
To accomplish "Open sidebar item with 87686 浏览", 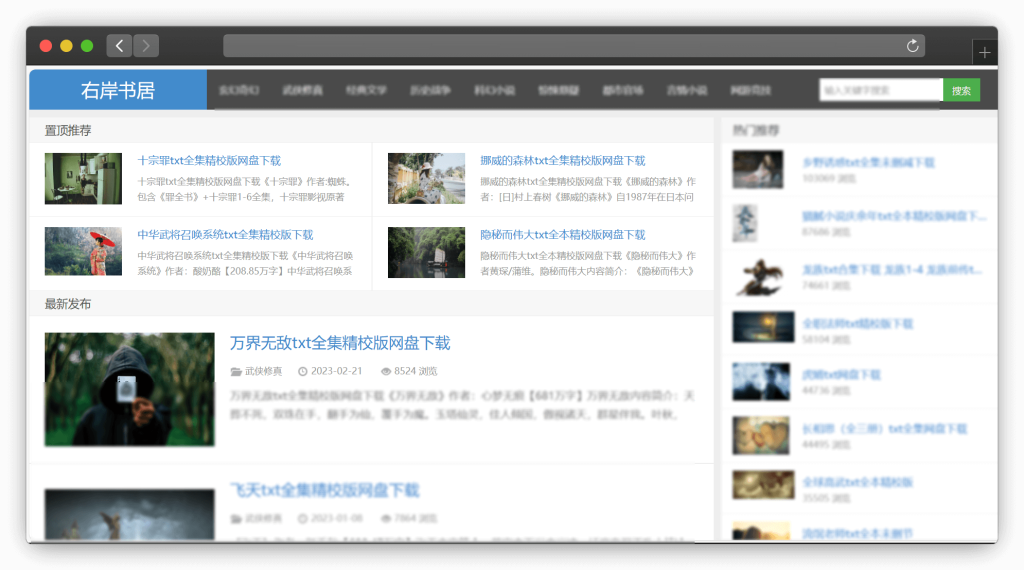I will tap(894, 216).
